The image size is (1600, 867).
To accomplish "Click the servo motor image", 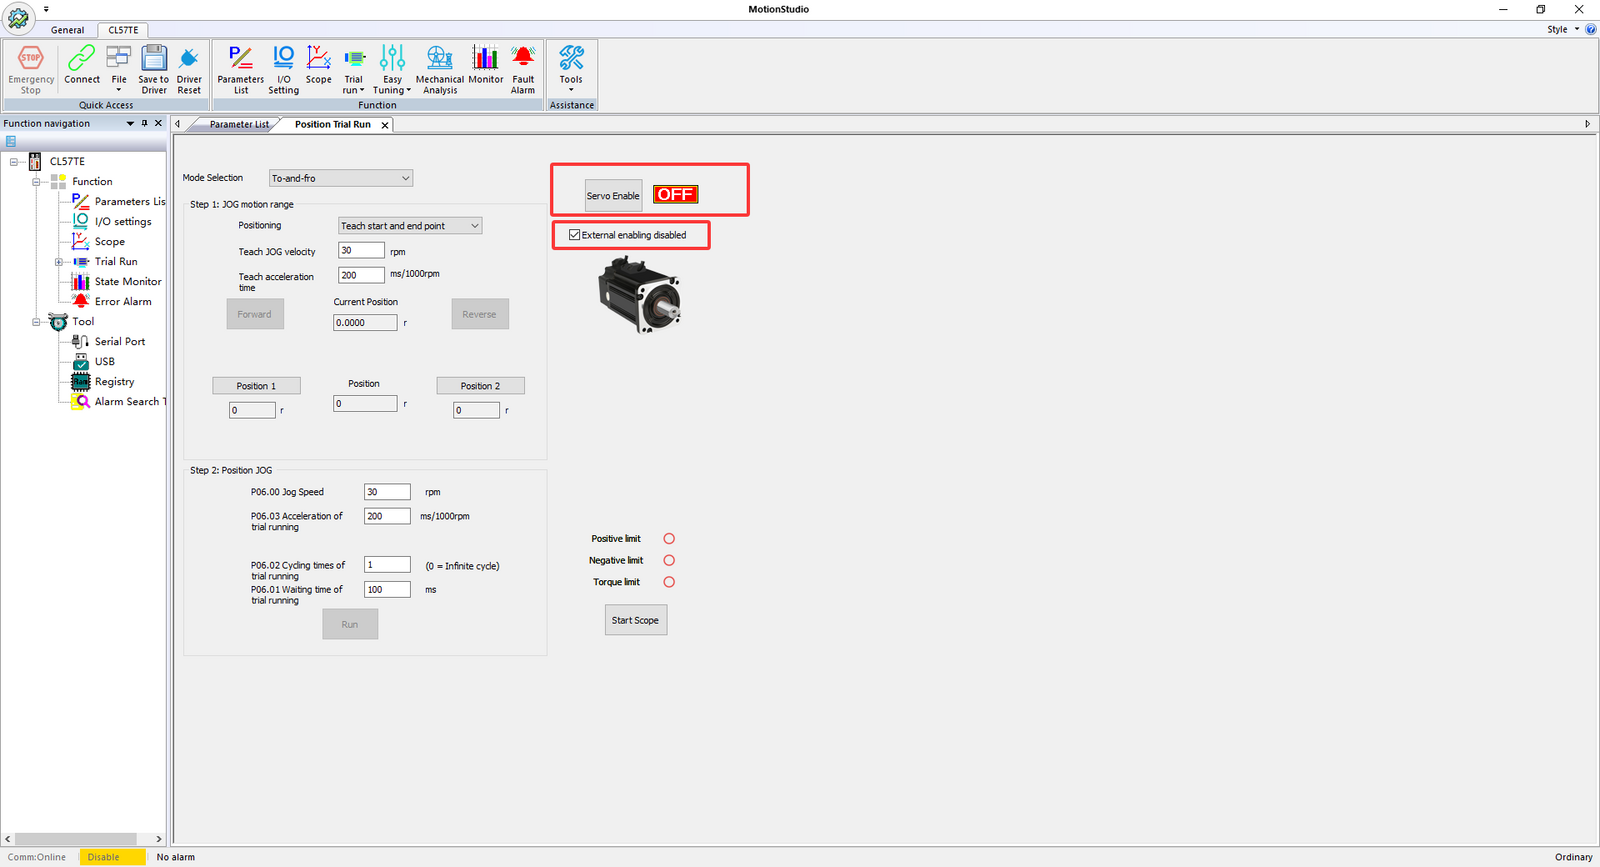I will (x=641, y=294).
